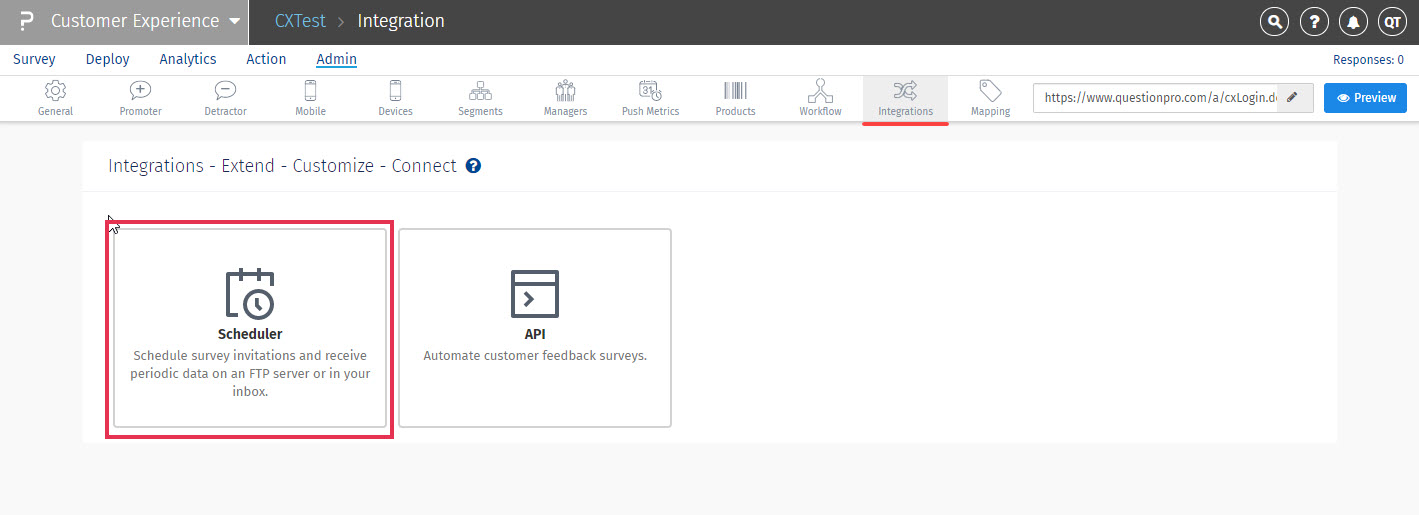This screenshot has width=1419, height=515.
Task: Open the help question mark in header
Action: click(1313, 21)
